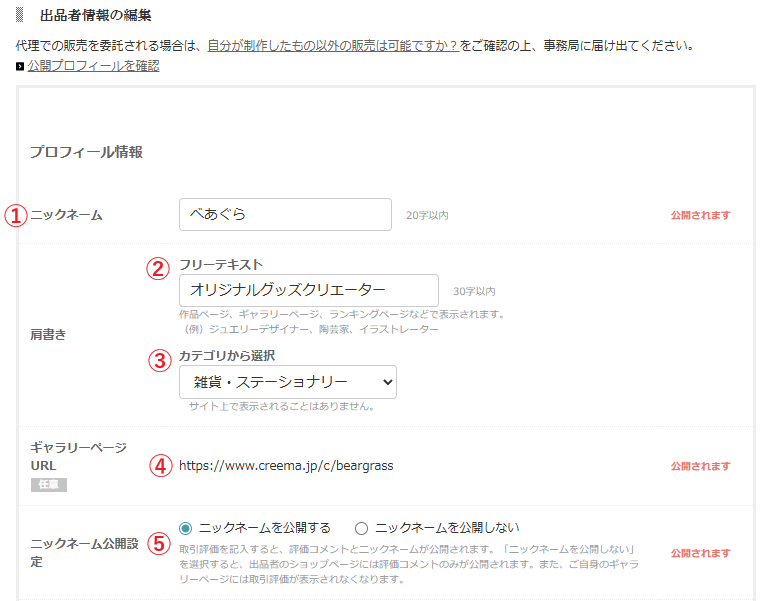Select the ニックネームを公開する radio button

point(185,528)
